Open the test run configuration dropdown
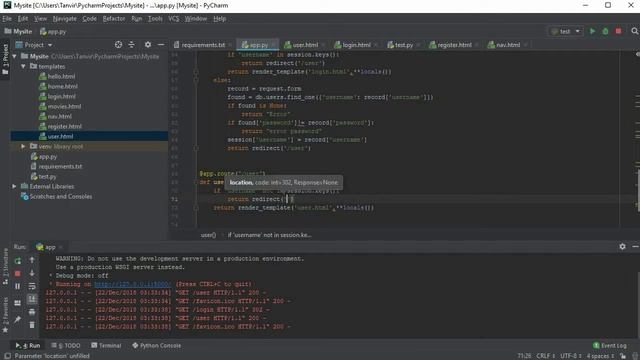 (565, 31)
